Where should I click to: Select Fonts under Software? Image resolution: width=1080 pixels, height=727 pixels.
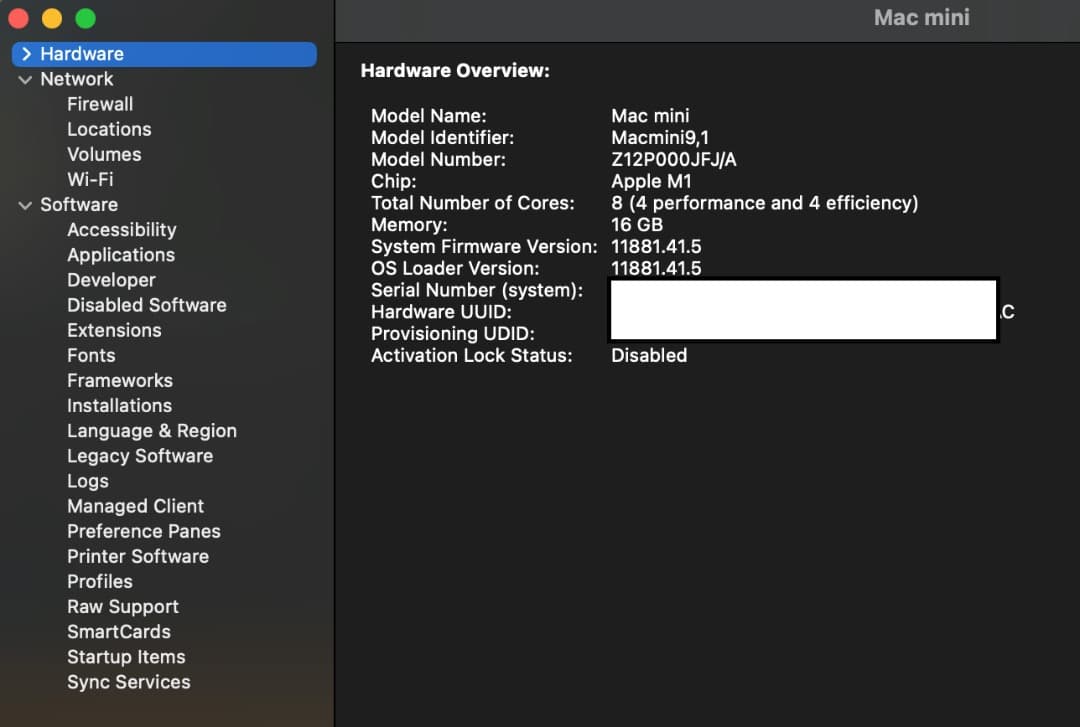coord(90,355)
